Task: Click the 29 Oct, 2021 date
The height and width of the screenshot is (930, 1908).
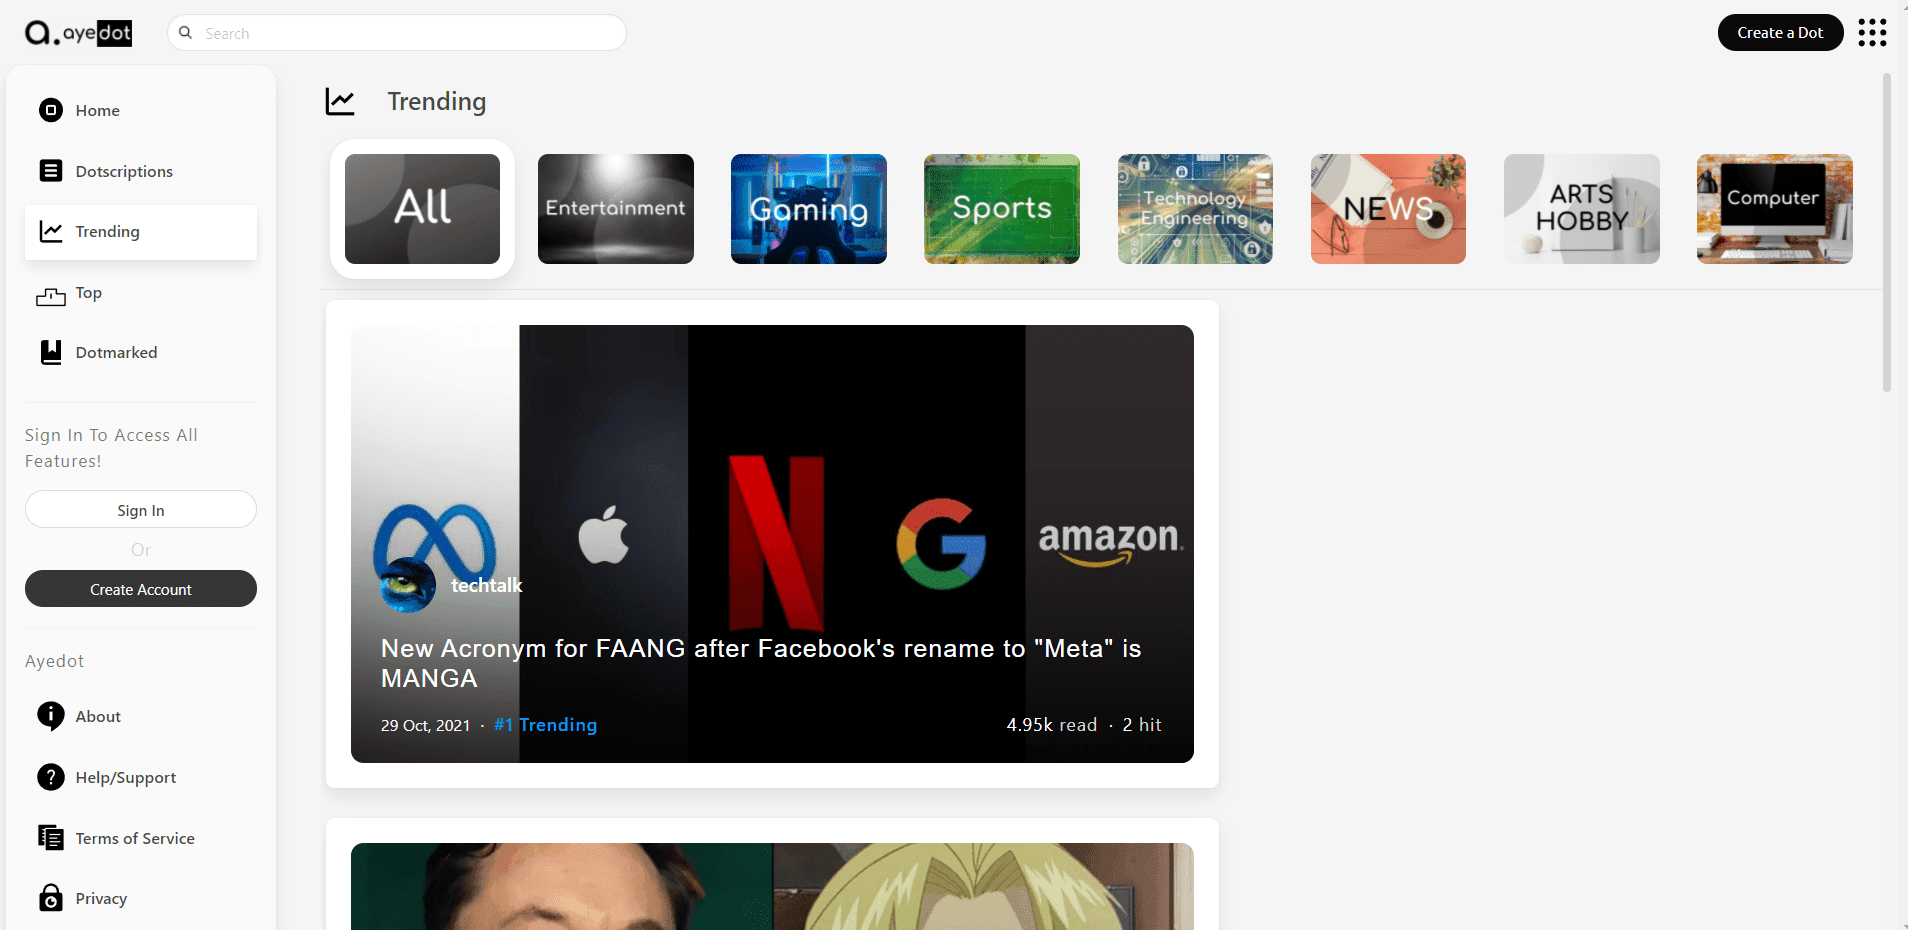Action: pos(425,725)
